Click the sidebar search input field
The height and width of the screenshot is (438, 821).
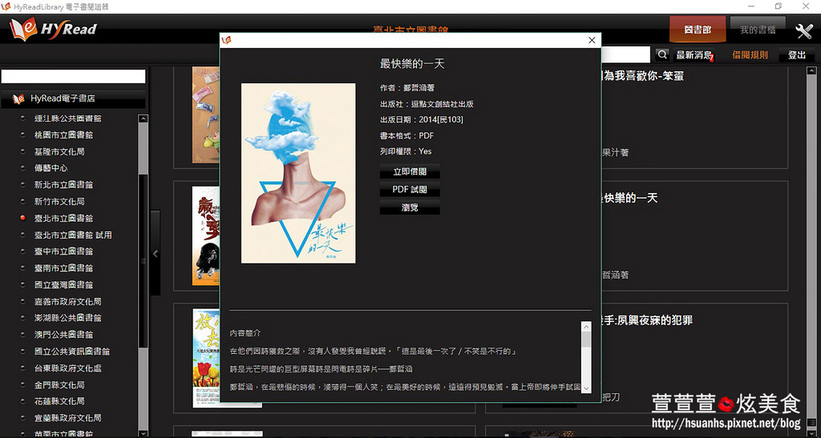73,76
